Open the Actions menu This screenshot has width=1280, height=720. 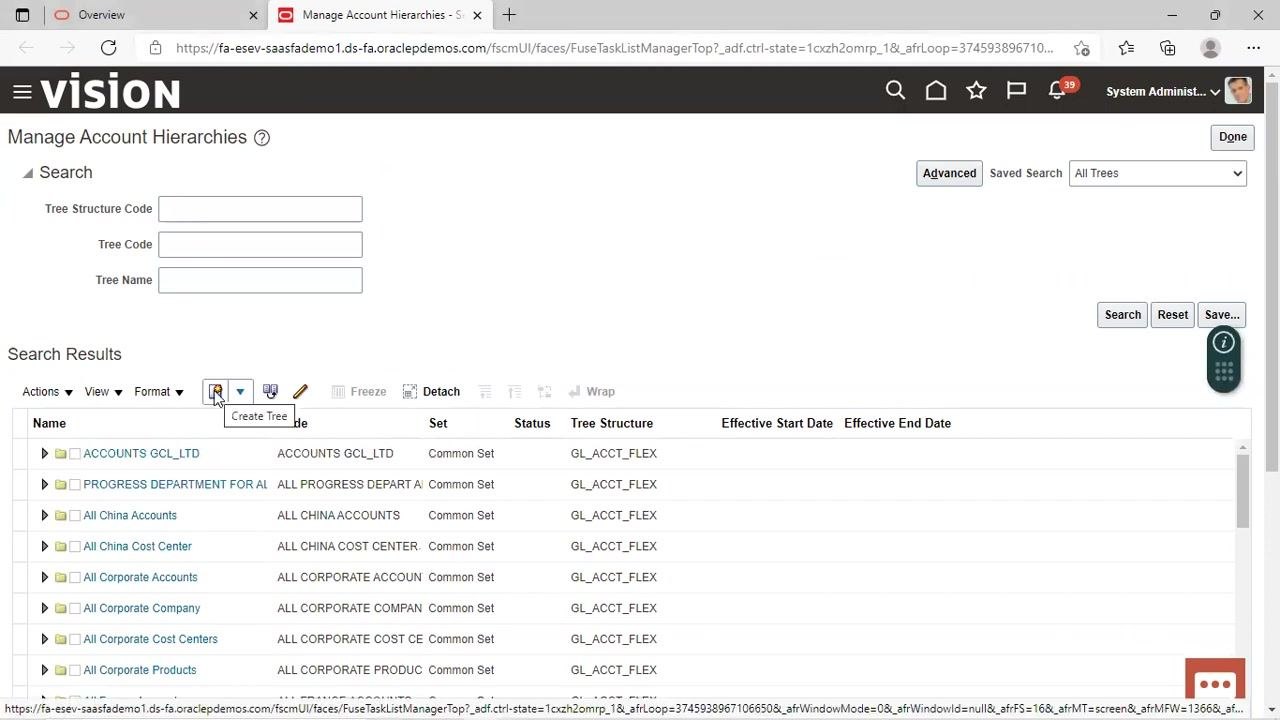pyautogui.click(x=47, y=392)
